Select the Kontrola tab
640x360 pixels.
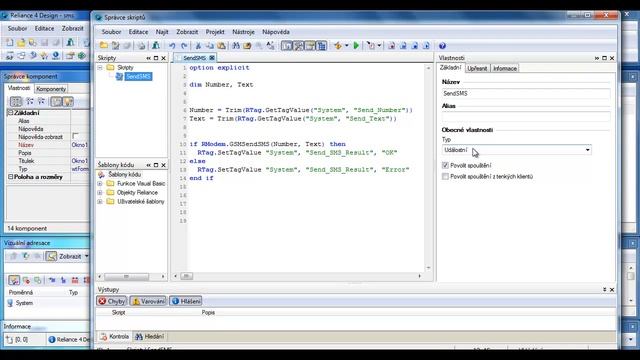pos(115,336)
